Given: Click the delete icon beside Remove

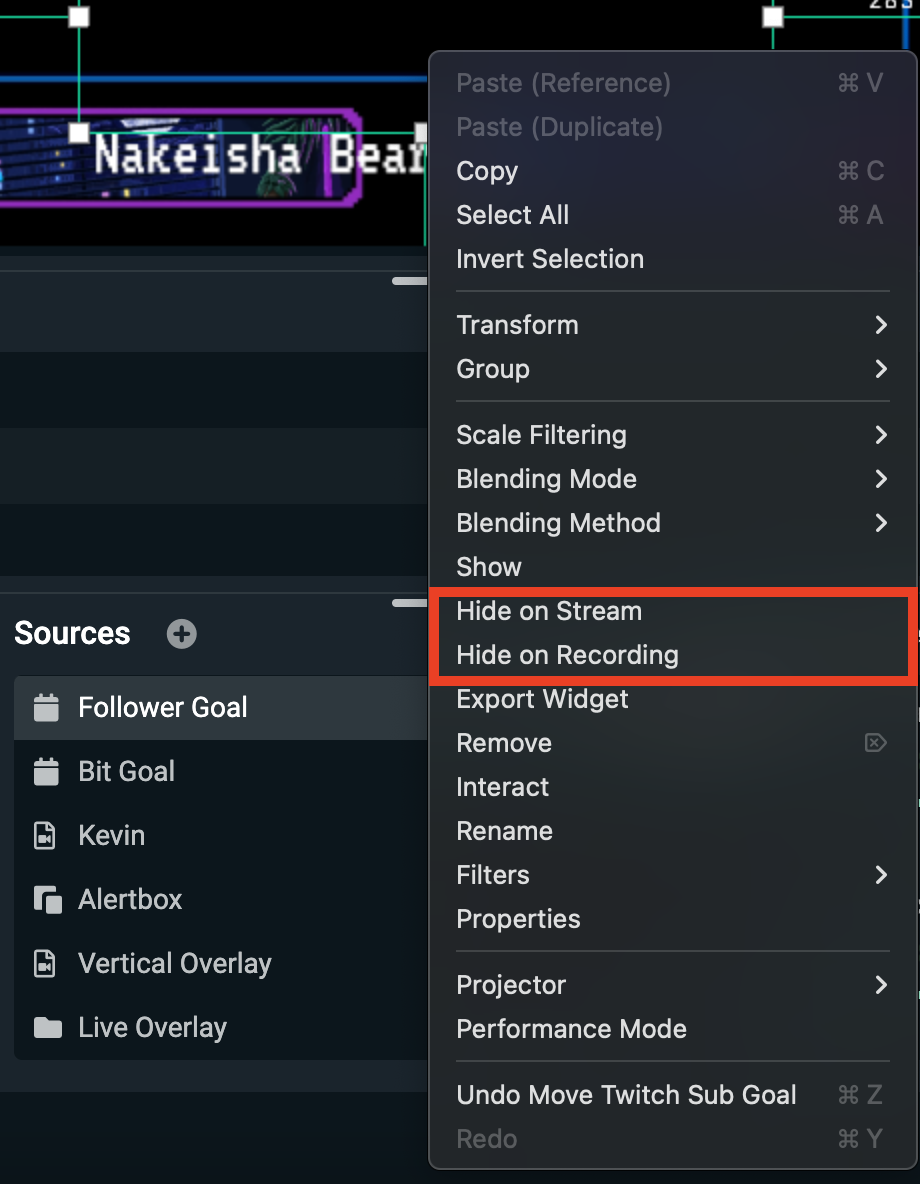Looking at the screenshot, I should click(x=875, y=743).
